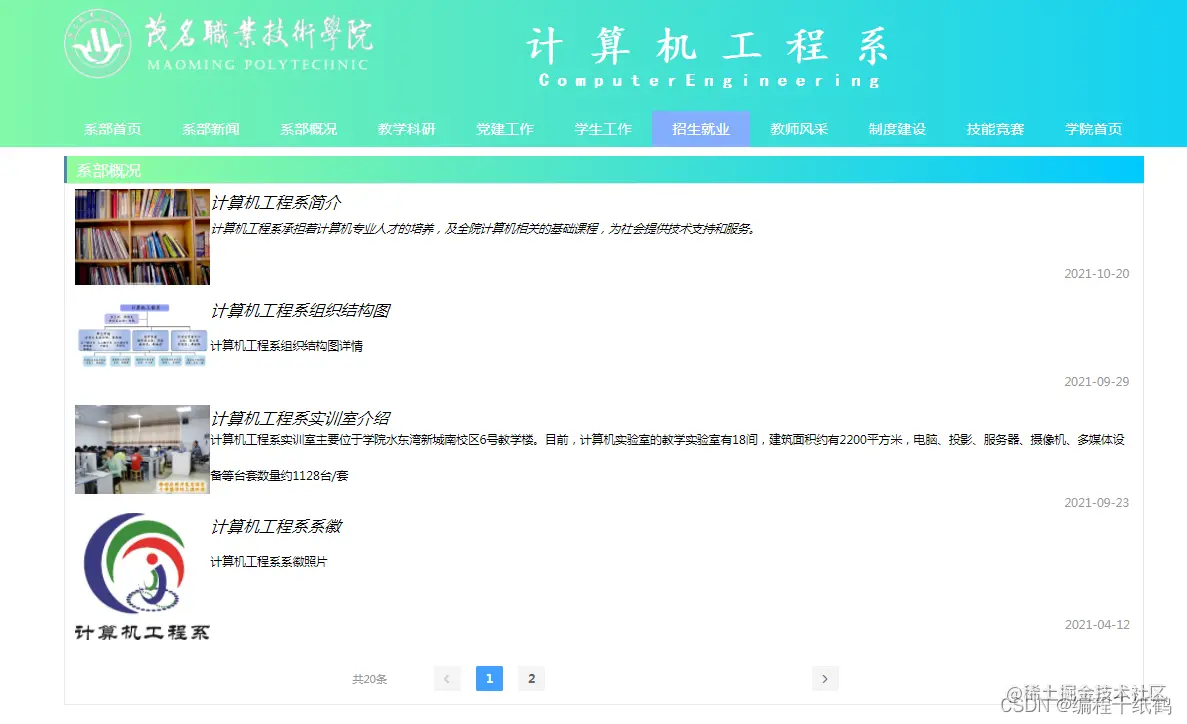Open the 教师风采 navigation item
The image size is (1187, 724).
click(x=799, y=129)
